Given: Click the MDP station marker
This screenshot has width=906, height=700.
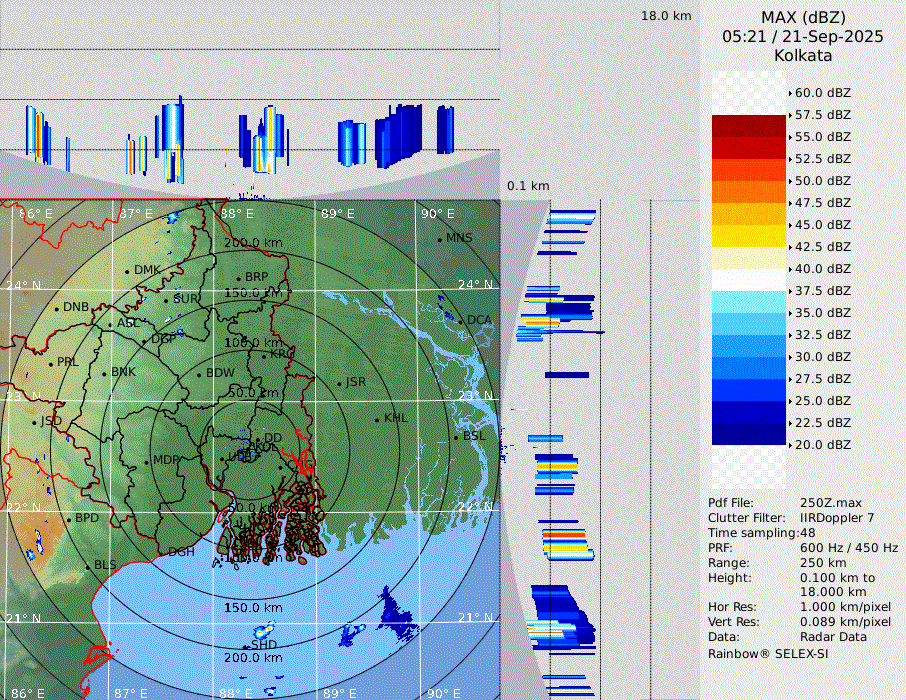Looking at the screenshot, I should point(147,461).
